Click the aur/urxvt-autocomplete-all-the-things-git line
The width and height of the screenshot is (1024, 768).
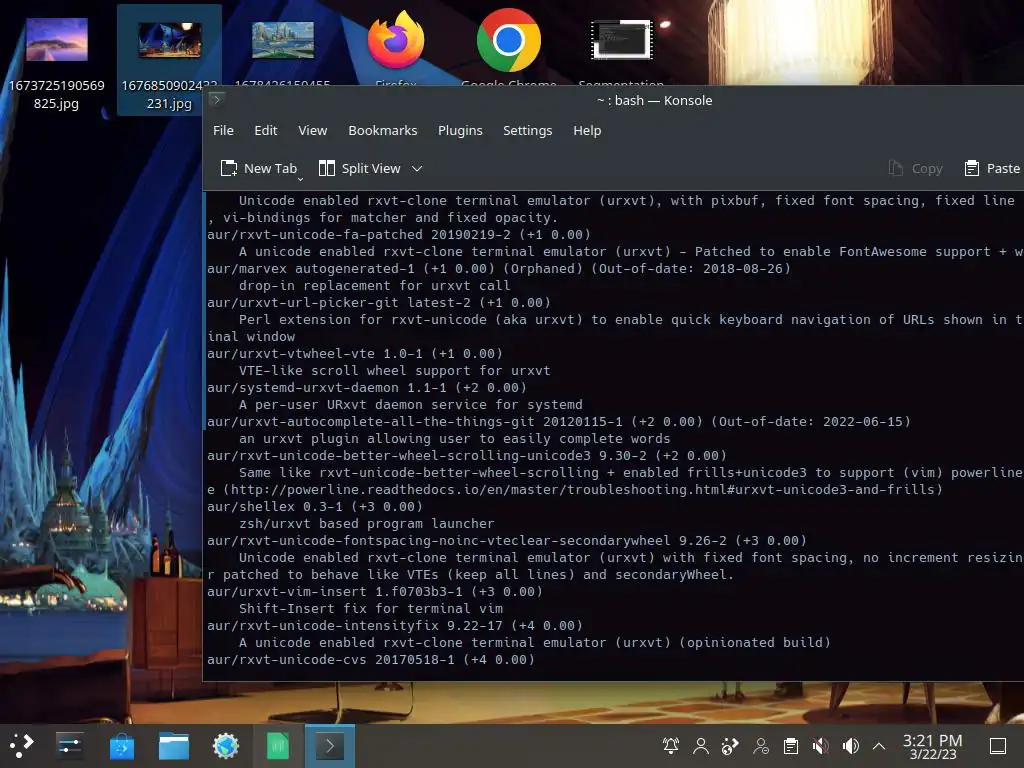point(558,421)
